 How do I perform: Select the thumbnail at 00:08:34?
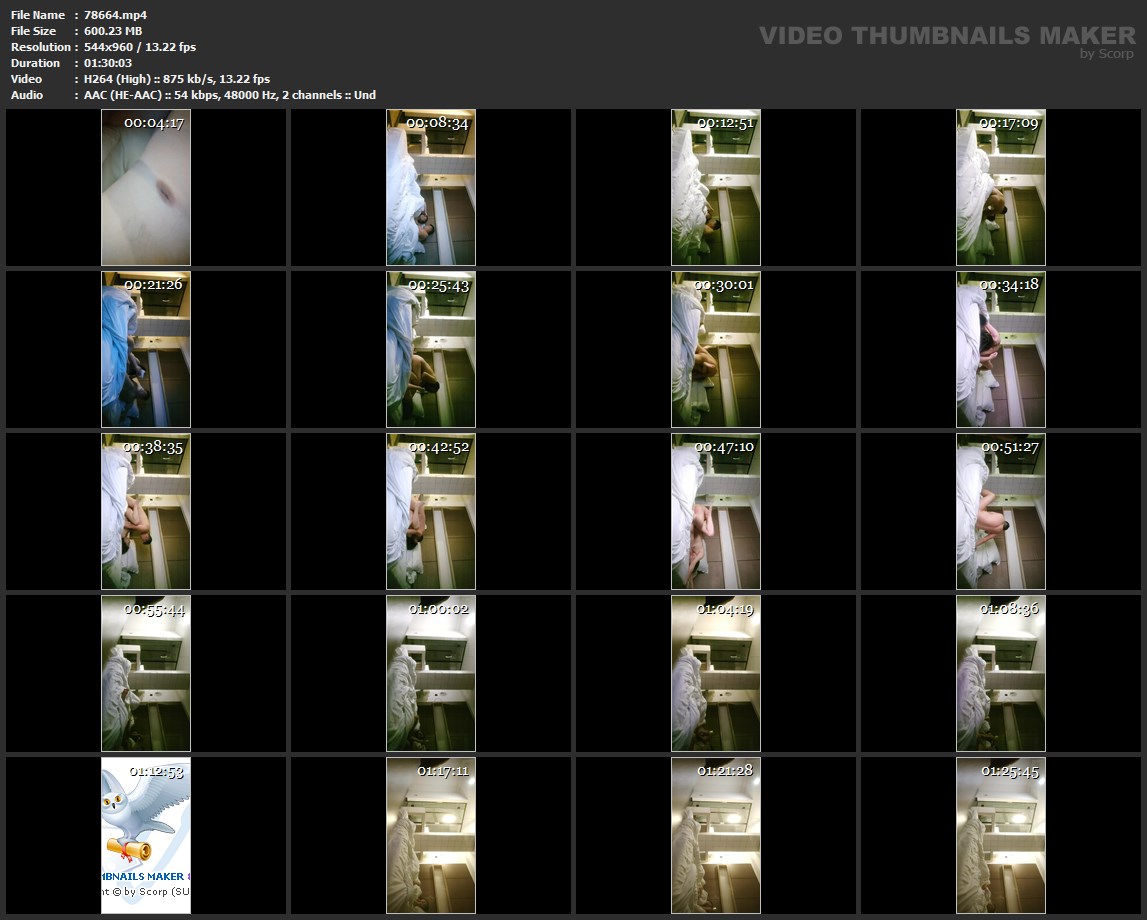[x=431, y=187]
